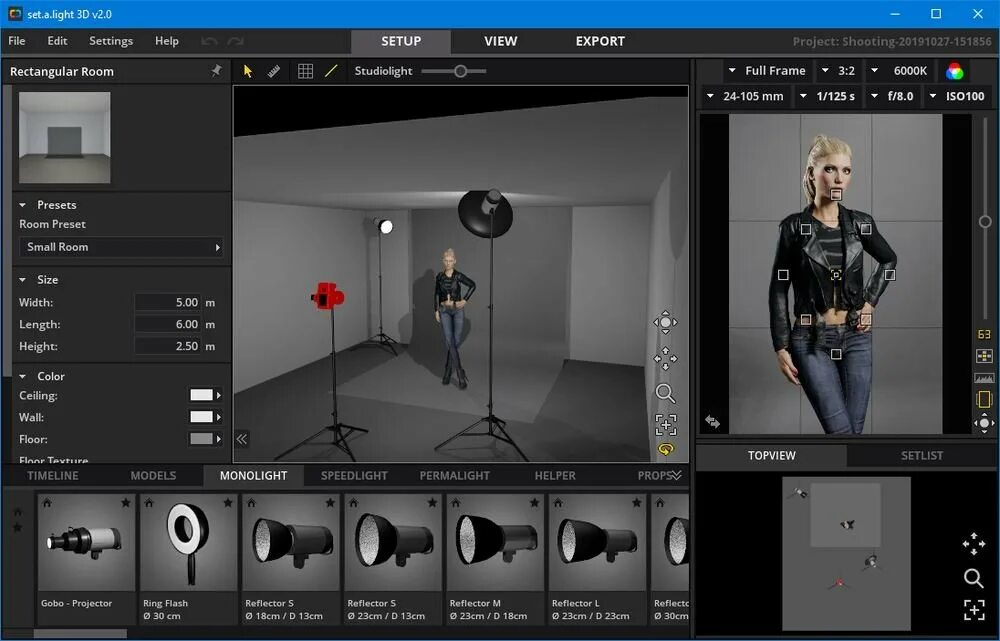This screenshot has height=641, width=1000.
Task: Click the vertical zoom slider handle by preview
Action: tap(985, 221)
